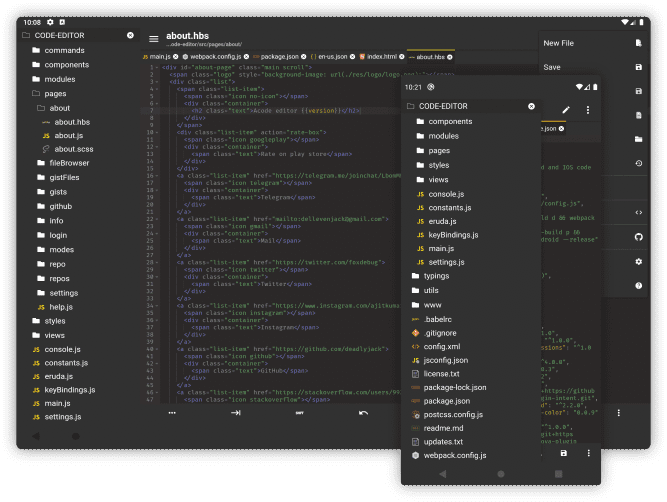The width and height of the screenshot is (667, 502).
Task: Close the .json tab on the phone
Action: pos(562,128)
